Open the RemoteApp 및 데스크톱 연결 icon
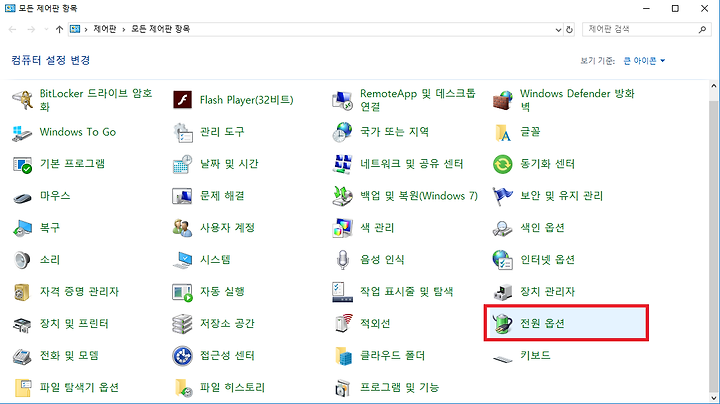The height and width of the screenshot is (404, 720). click(342, 100)
